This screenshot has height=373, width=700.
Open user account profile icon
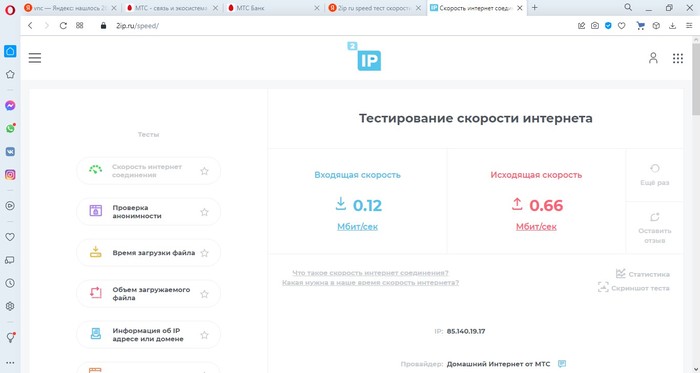point(653,58)
